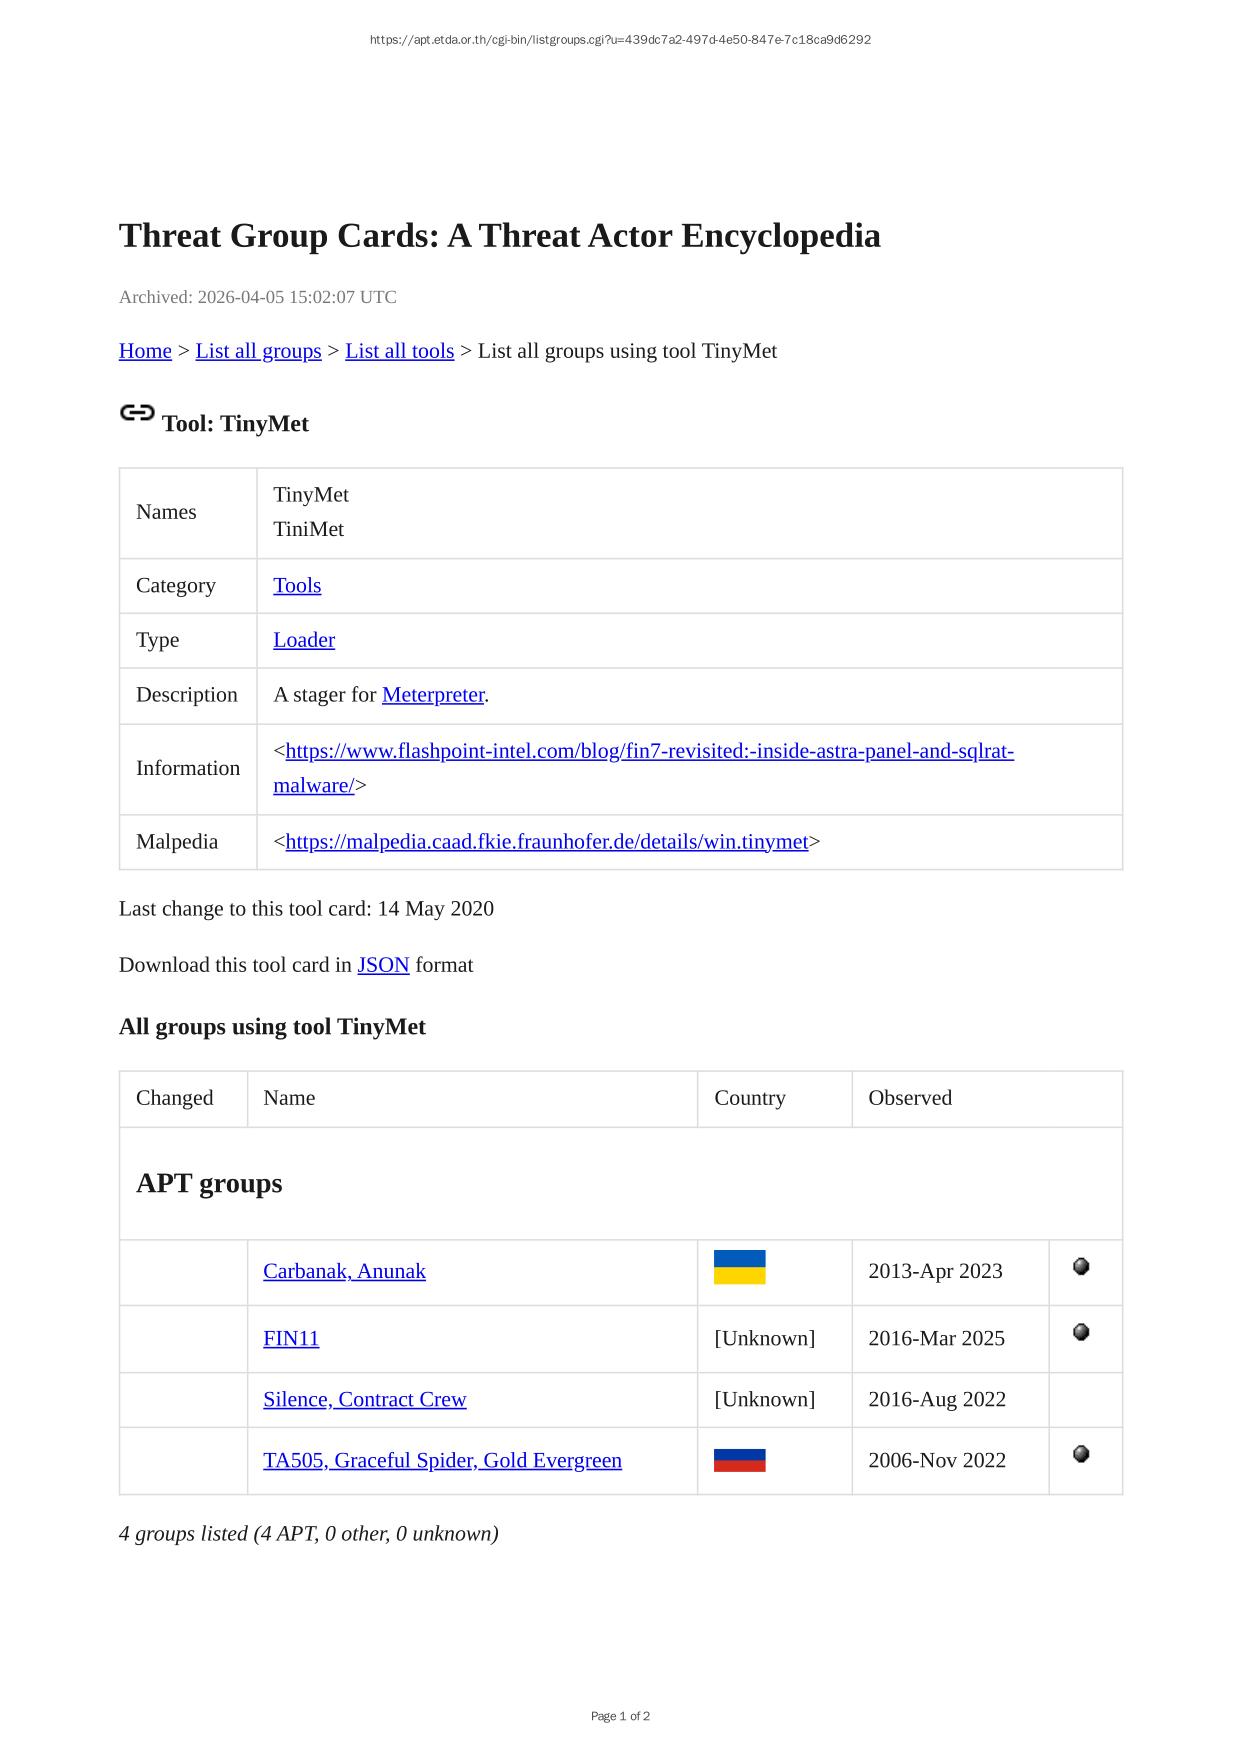Open the flashpoint-intel FIN7 blog link
This screenshot has height=1756, width=1242.
tap(649, 751)
